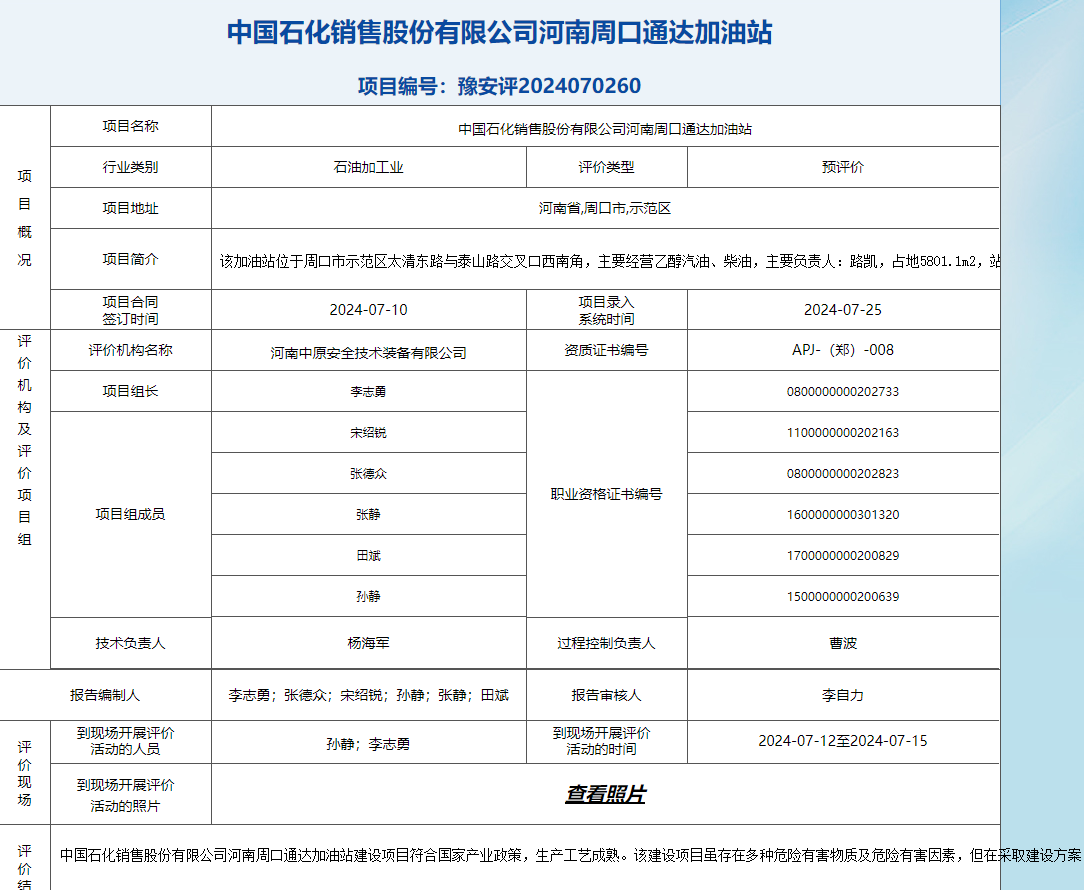This screenshot has height=890, width=1084.
Task: Click certificate number 0800000000202733
Action: tap(843, 392)
